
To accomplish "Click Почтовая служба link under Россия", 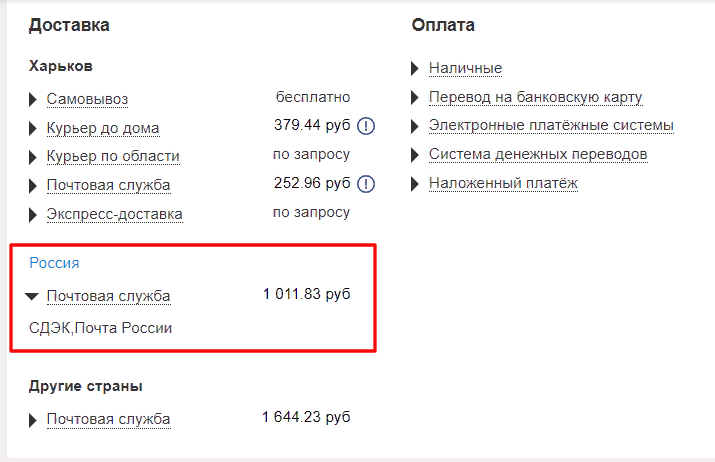I will [x=108, y=296].
